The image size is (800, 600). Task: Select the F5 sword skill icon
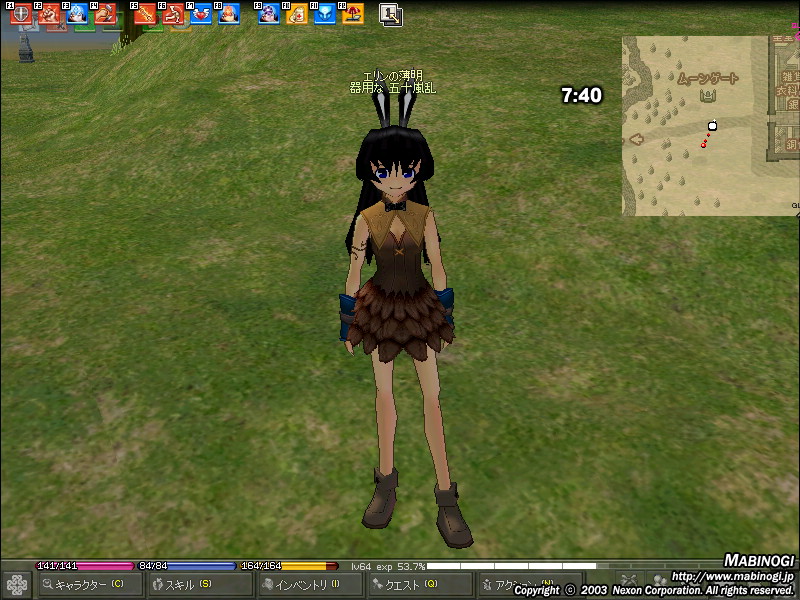click(x=145, y=14)
